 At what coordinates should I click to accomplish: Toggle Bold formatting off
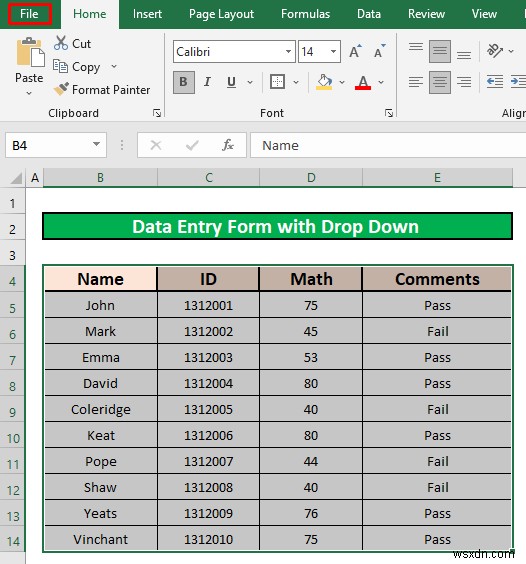(x=183, y=82)
